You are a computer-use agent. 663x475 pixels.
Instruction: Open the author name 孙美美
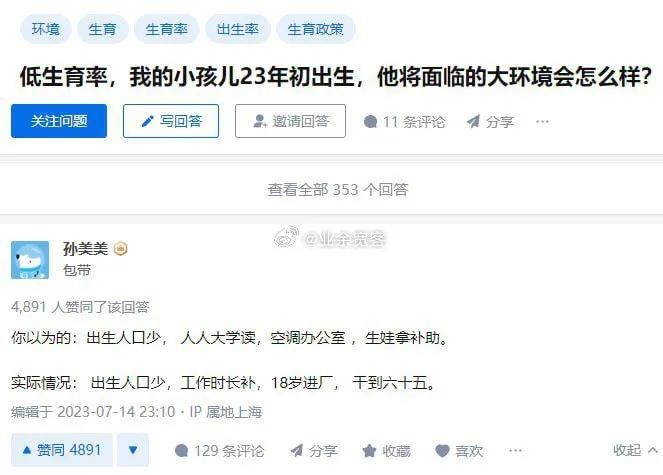[85, 249]
